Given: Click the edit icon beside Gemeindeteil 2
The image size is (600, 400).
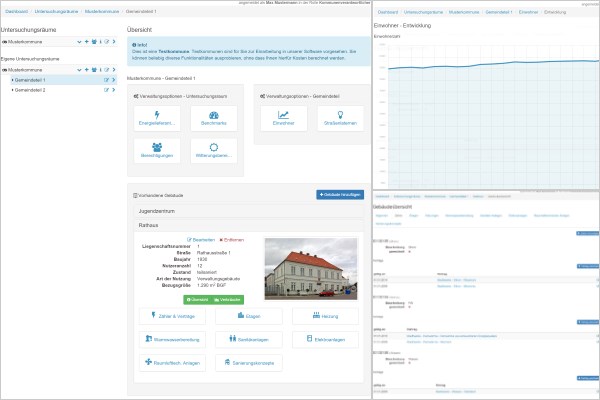Looking at the screenshot, I should 106,90.
